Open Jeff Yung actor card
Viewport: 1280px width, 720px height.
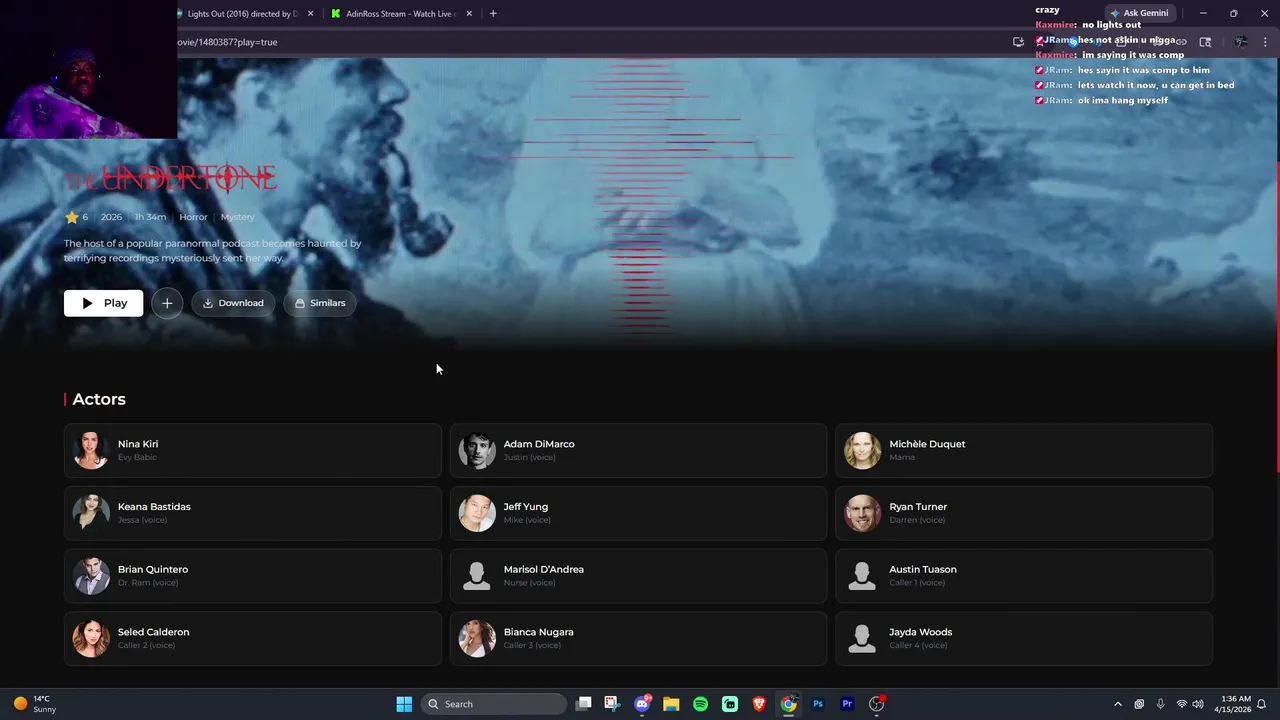[x=638, y=513]
